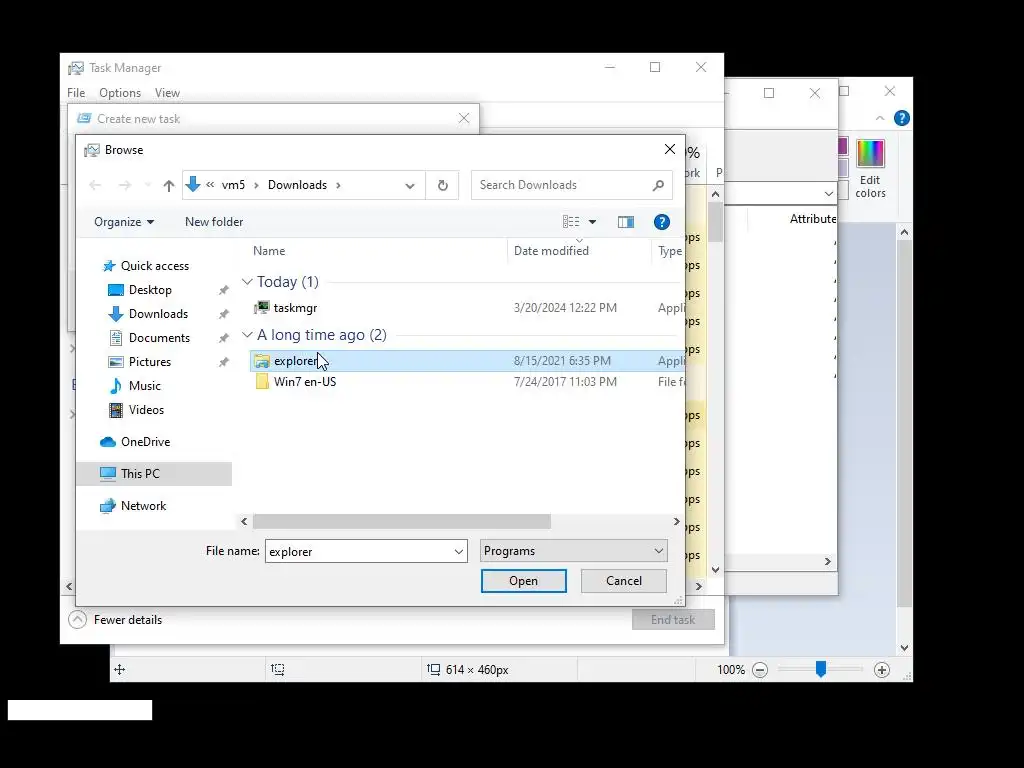1024x768 pixels.
Task: Click the Back arrow in Browse dialog
Action: (95, 185)
